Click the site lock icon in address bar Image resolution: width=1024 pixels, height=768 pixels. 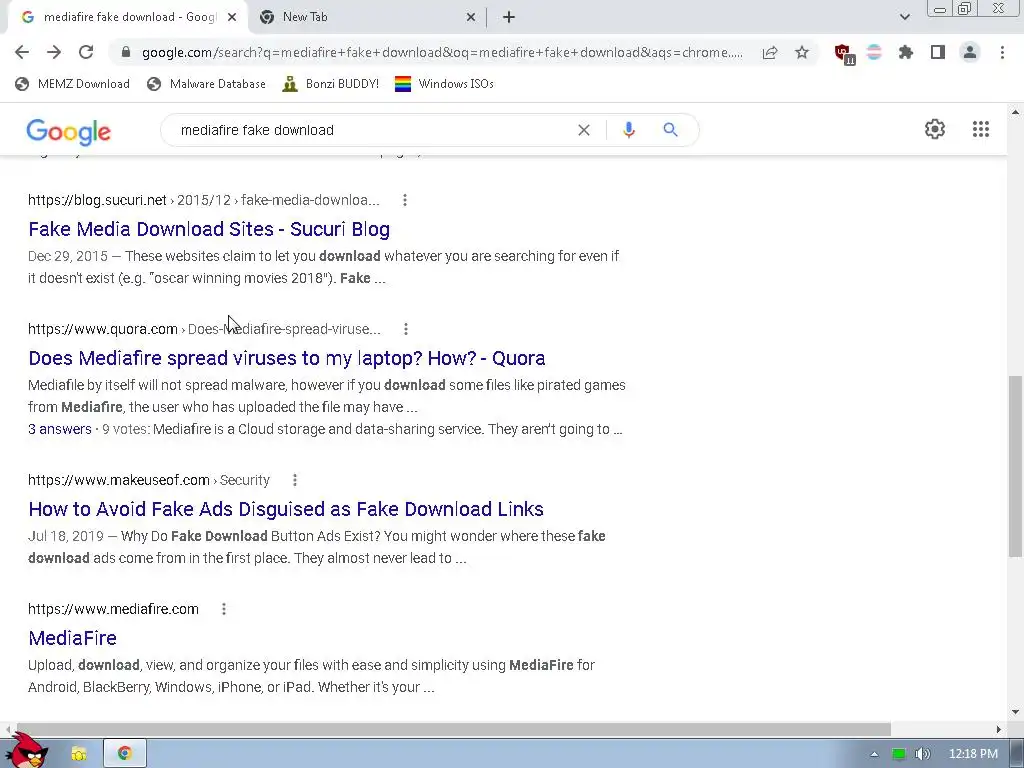pos(126,52)
